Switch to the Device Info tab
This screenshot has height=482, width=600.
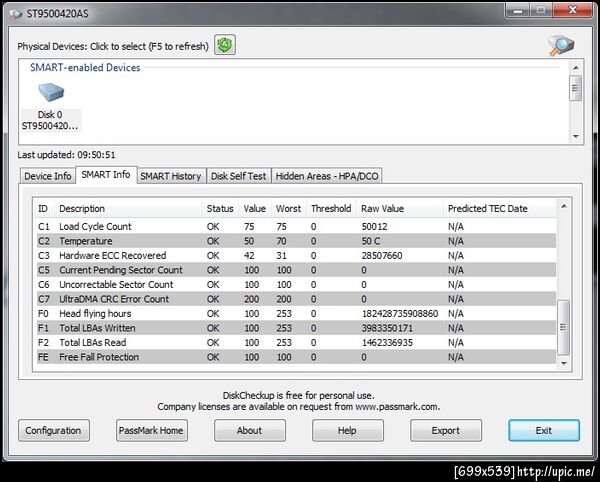pyautogui.click(x=47, y=176)
